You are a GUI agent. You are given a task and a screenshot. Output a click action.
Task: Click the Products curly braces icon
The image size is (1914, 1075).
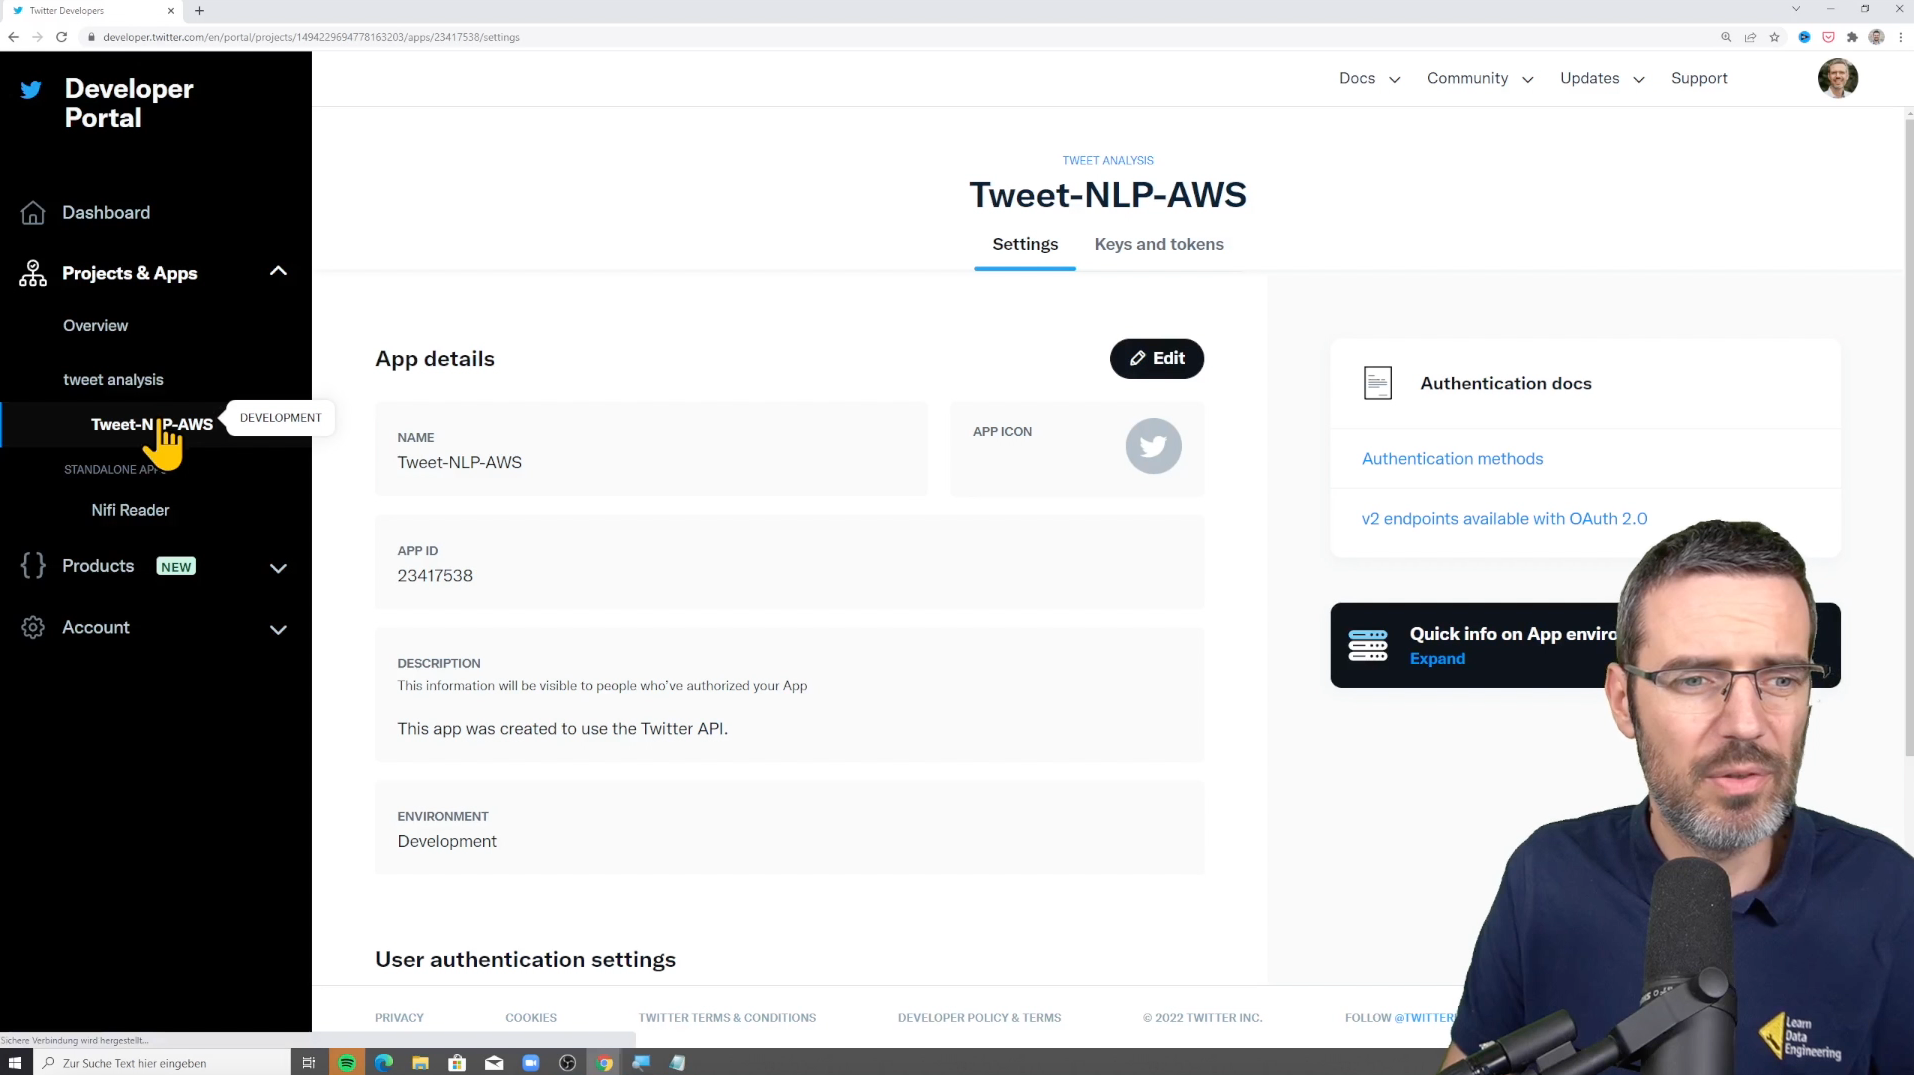(33, 566)
